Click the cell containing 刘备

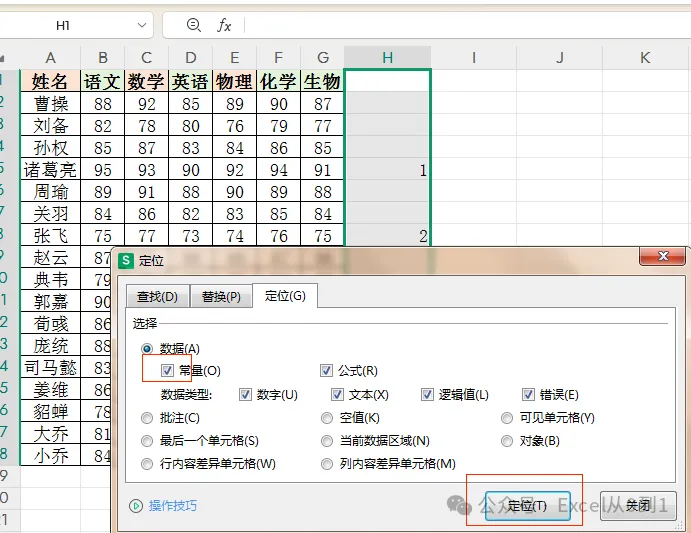click(x=50, y=126)
